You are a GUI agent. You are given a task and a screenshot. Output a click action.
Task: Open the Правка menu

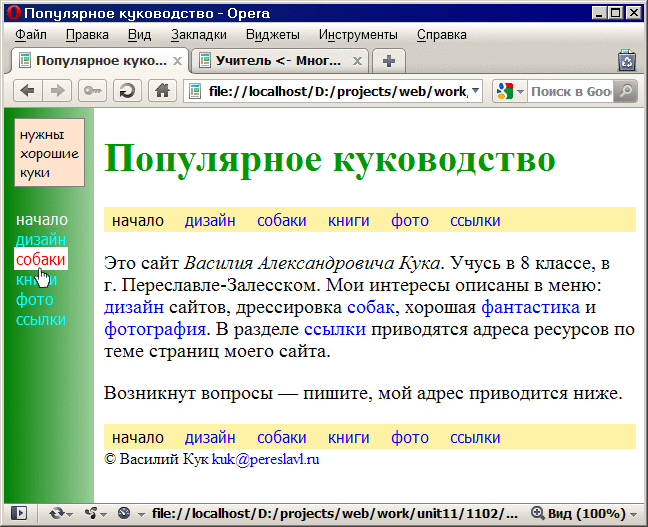click(87, 35)
